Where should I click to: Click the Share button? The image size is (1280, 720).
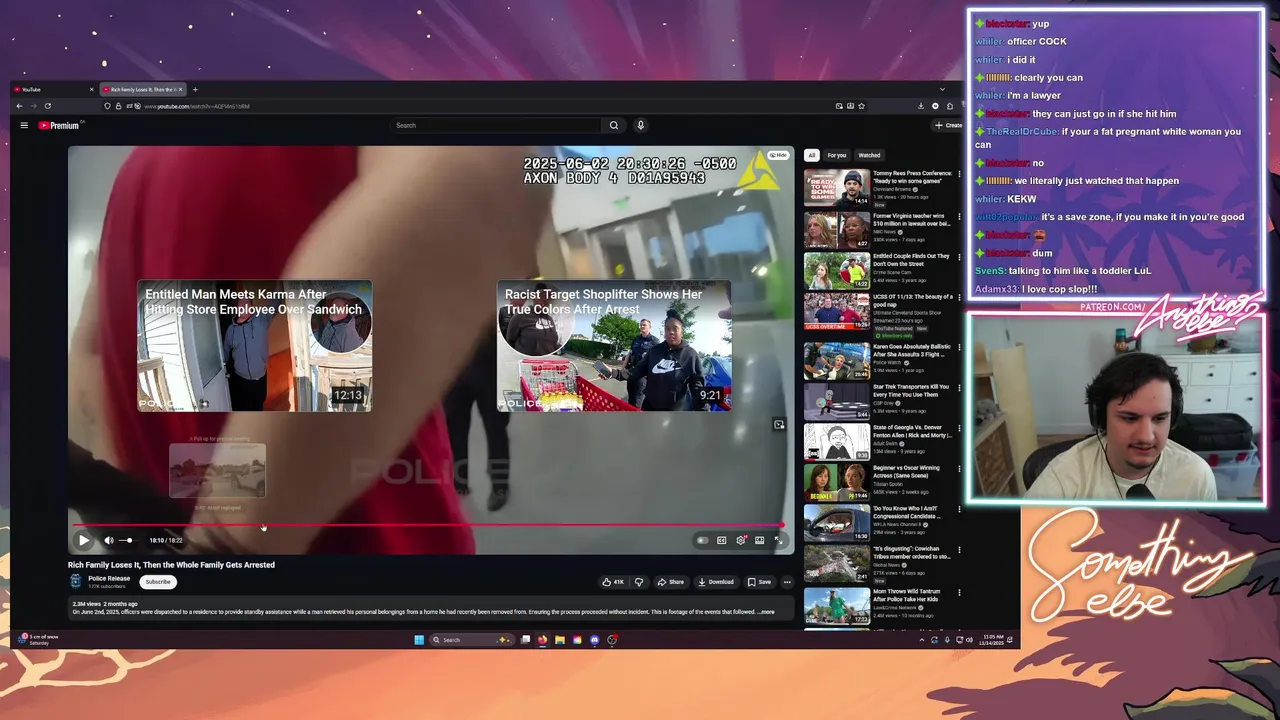671,582
